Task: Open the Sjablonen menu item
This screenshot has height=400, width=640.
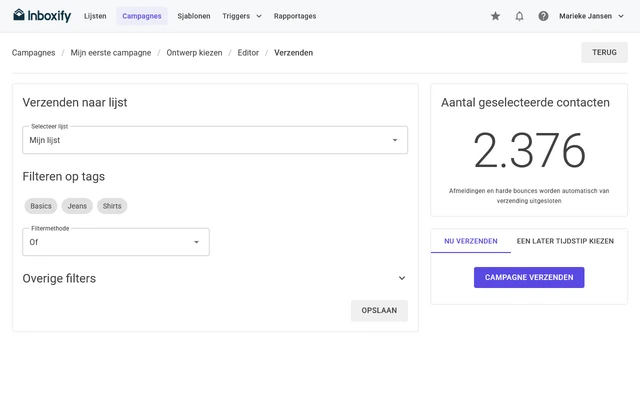Action: pyautogui.click(x=194, y=16)
